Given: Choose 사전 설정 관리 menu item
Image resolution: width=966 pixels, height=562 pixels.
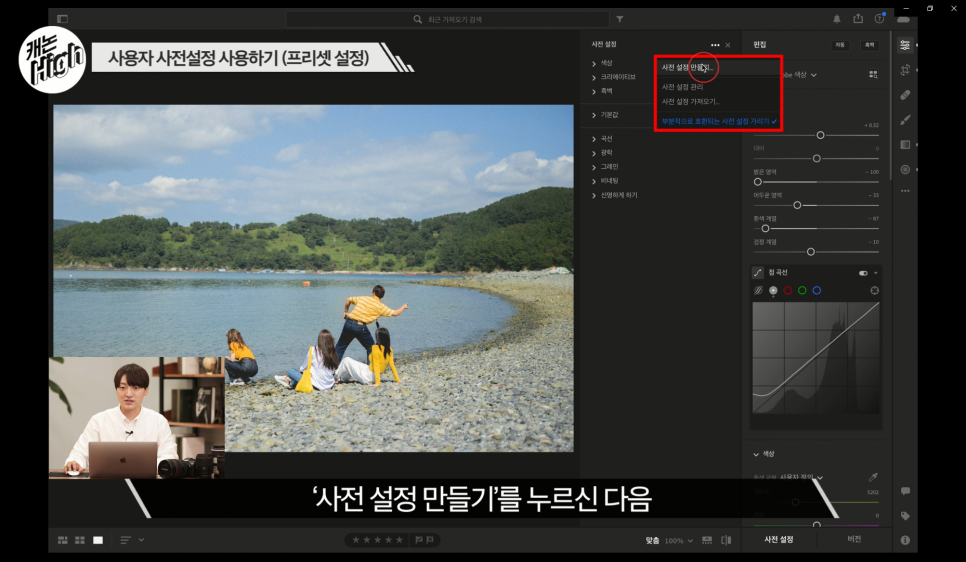Looking at the screenshot, I should 682,87.
